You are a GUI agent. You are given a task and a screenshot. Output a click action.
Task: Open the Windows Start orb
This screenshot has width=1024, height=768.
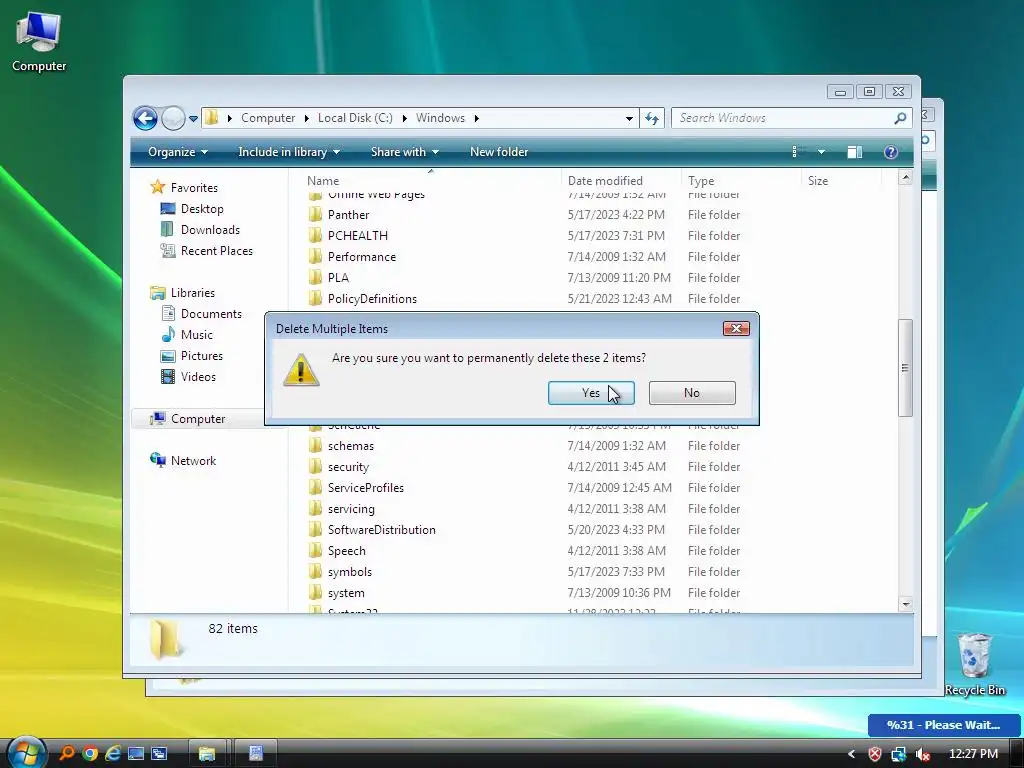[26, 752]
